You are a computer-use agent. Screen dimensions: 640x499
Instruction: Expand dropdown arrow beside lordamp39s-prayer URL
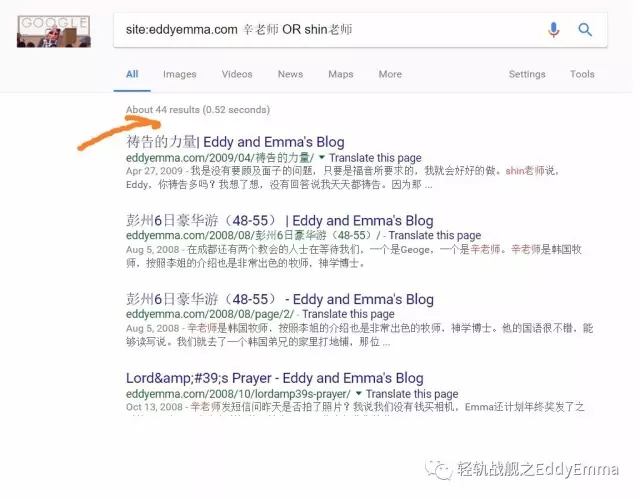pos(358,393)
